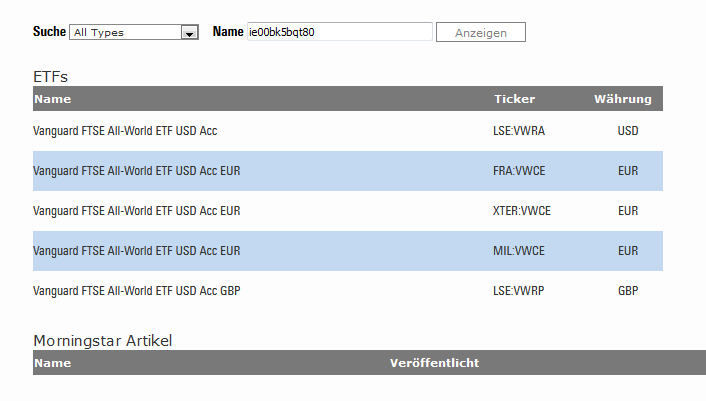Open the All Types search dropdown

(134, 32)
